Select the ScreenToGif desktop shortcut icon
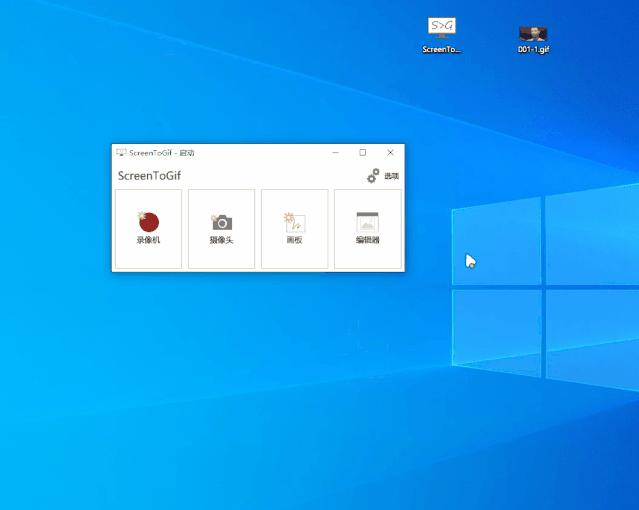 coord(442,28)
